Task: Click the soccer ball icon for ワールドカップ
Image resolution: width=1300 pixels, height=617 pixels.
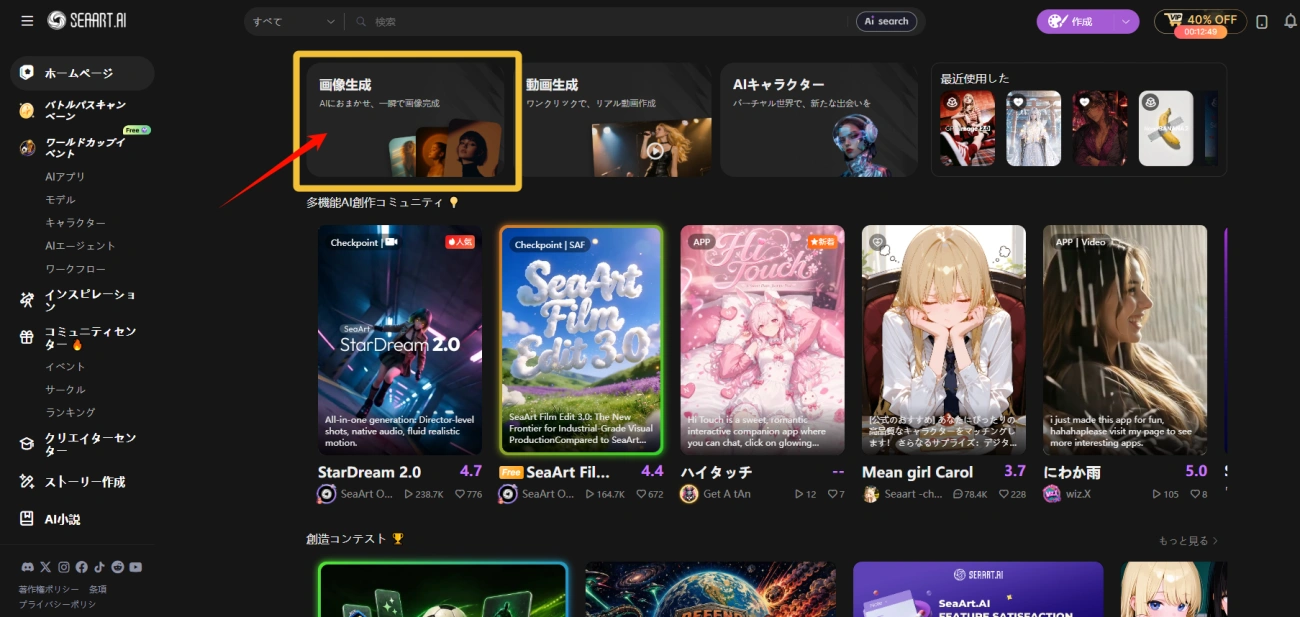Action: (x=27, y=148)
